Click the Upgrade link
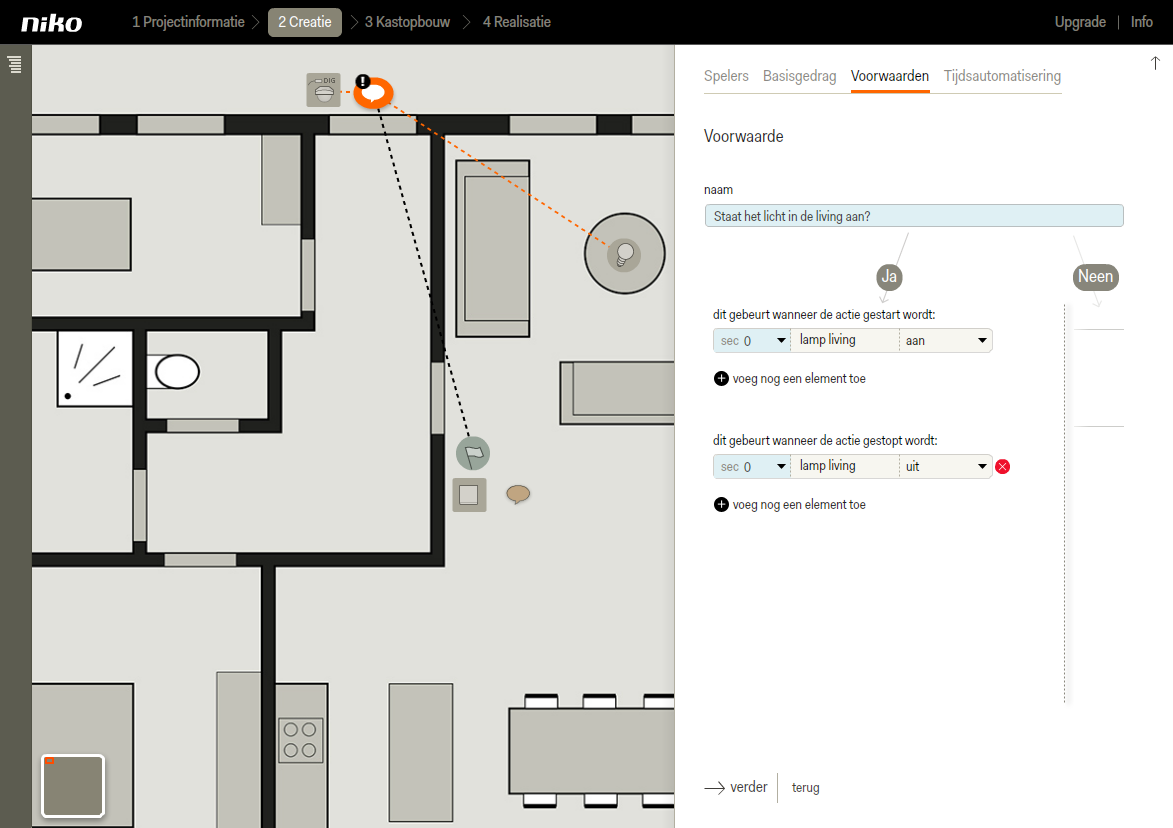 [x=1079, y=22]
